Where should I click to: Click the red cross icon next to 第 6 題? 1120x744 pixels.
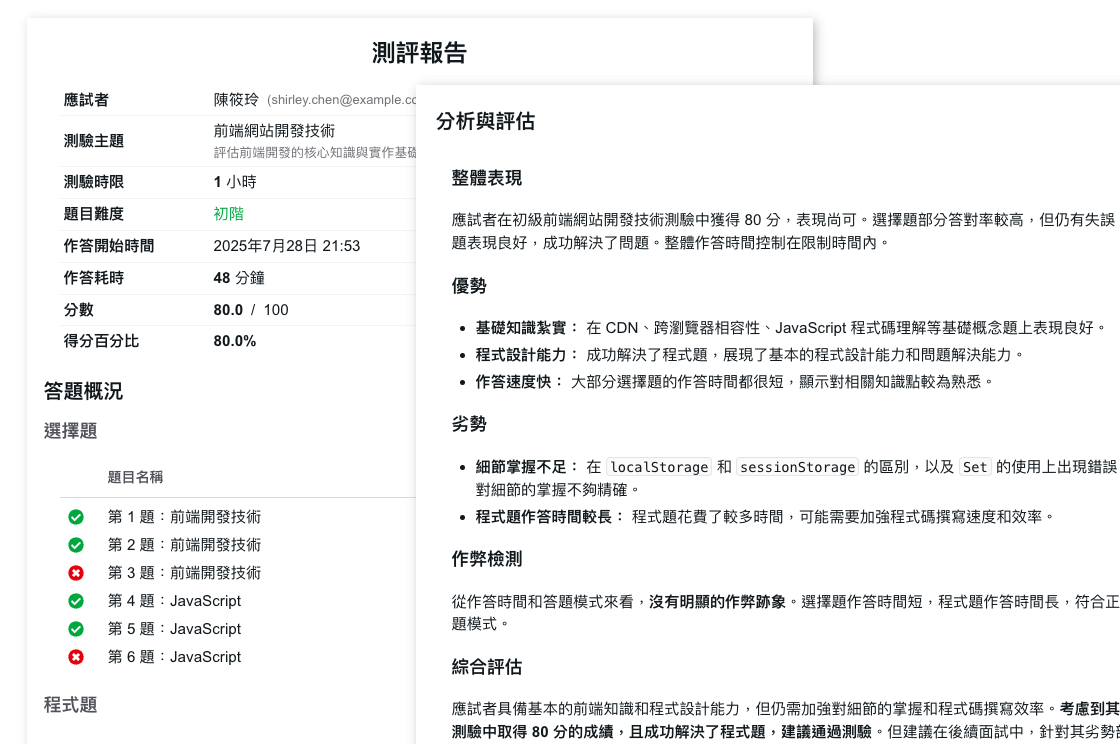pos(75,657)
